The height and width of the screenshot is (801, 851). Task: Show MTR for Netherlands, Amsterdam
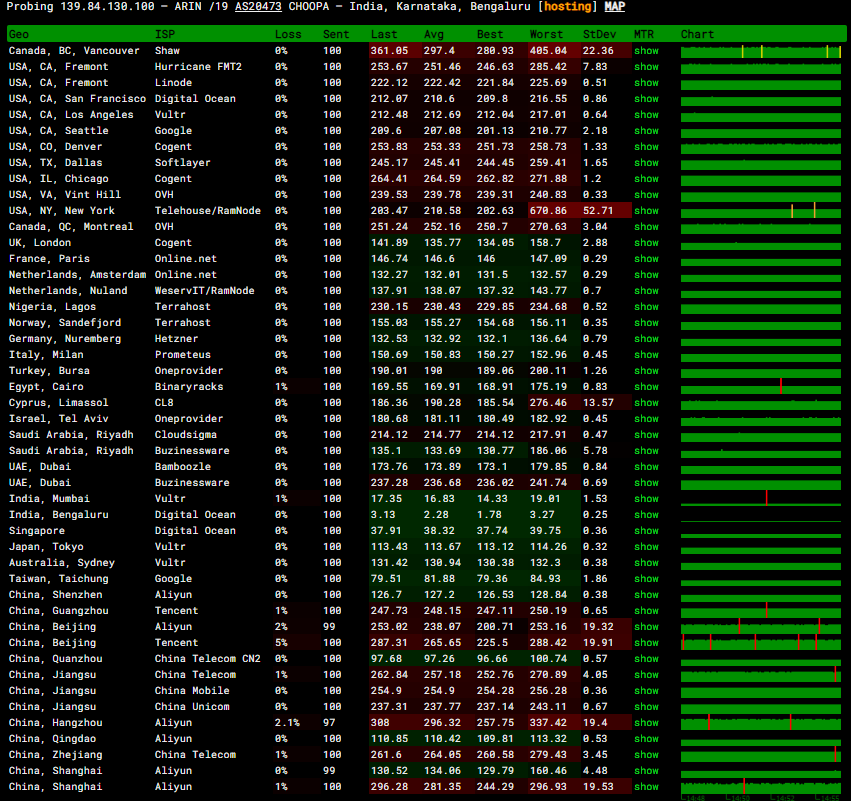646,275
